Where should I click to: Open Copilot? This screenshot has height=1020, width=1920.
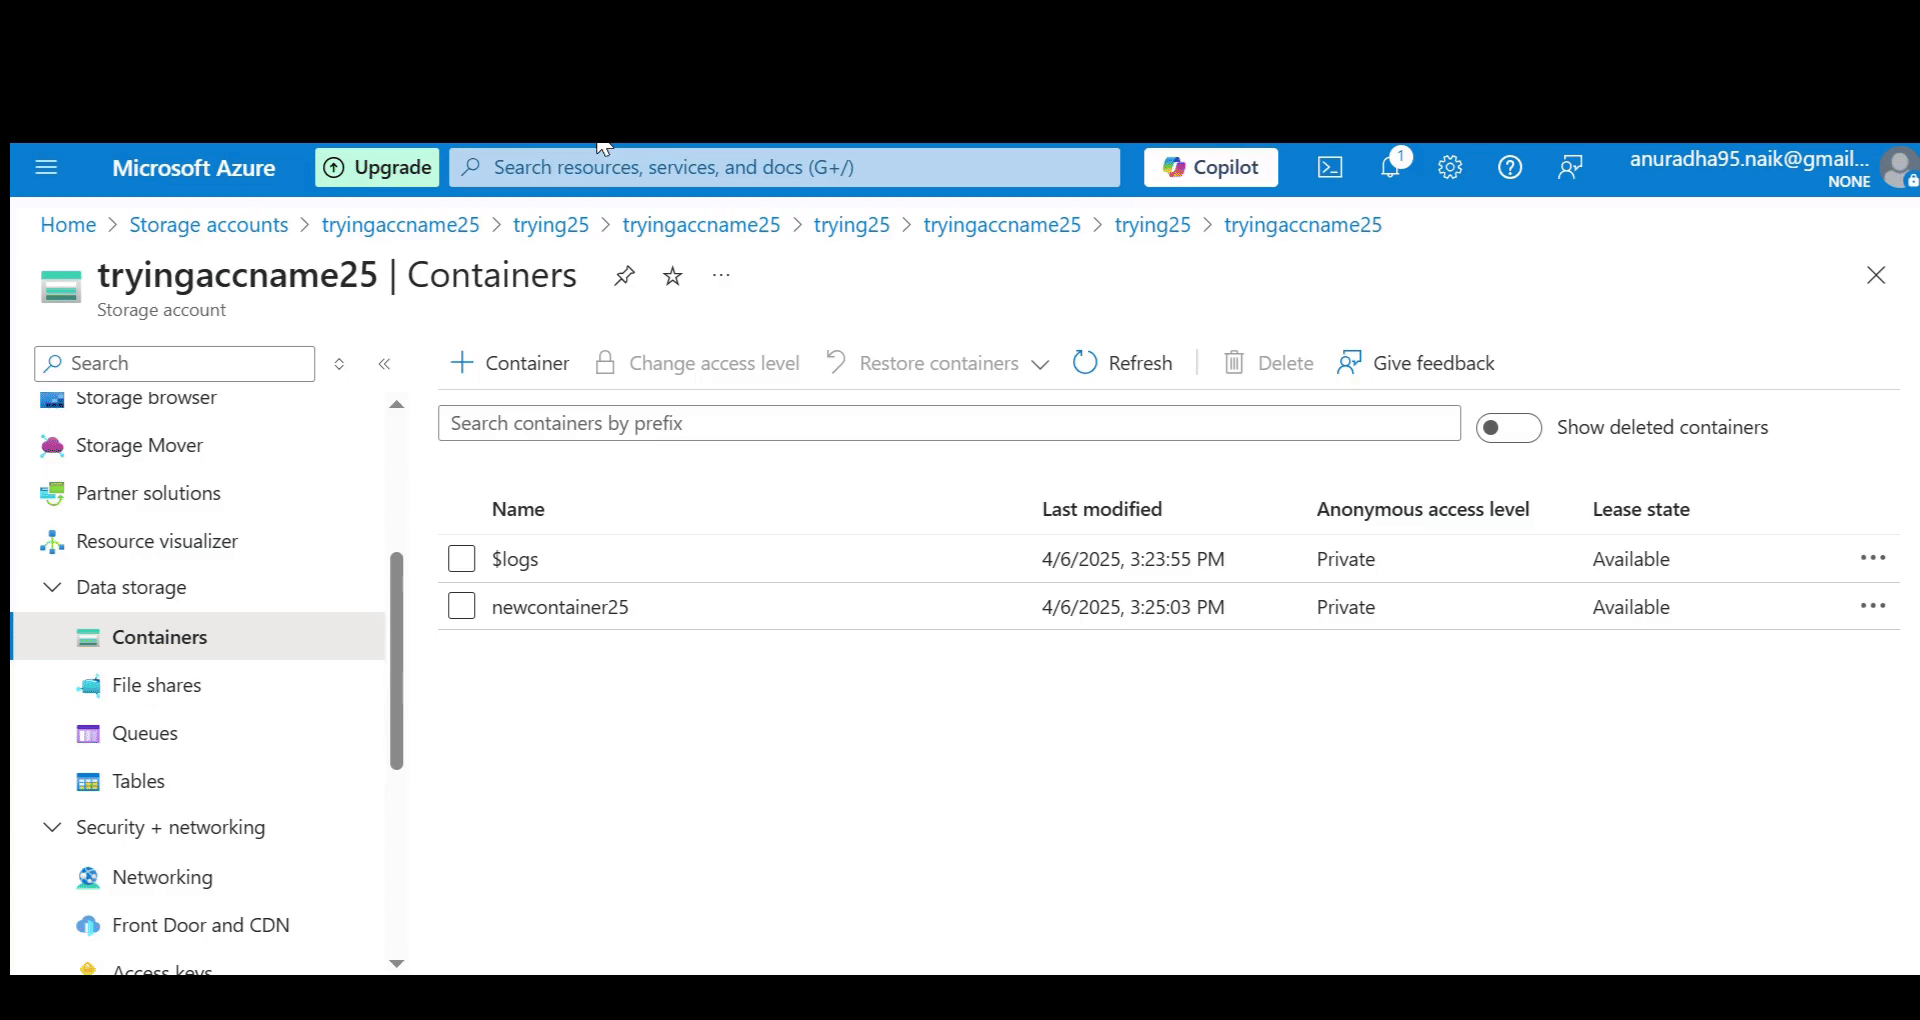1211,168
